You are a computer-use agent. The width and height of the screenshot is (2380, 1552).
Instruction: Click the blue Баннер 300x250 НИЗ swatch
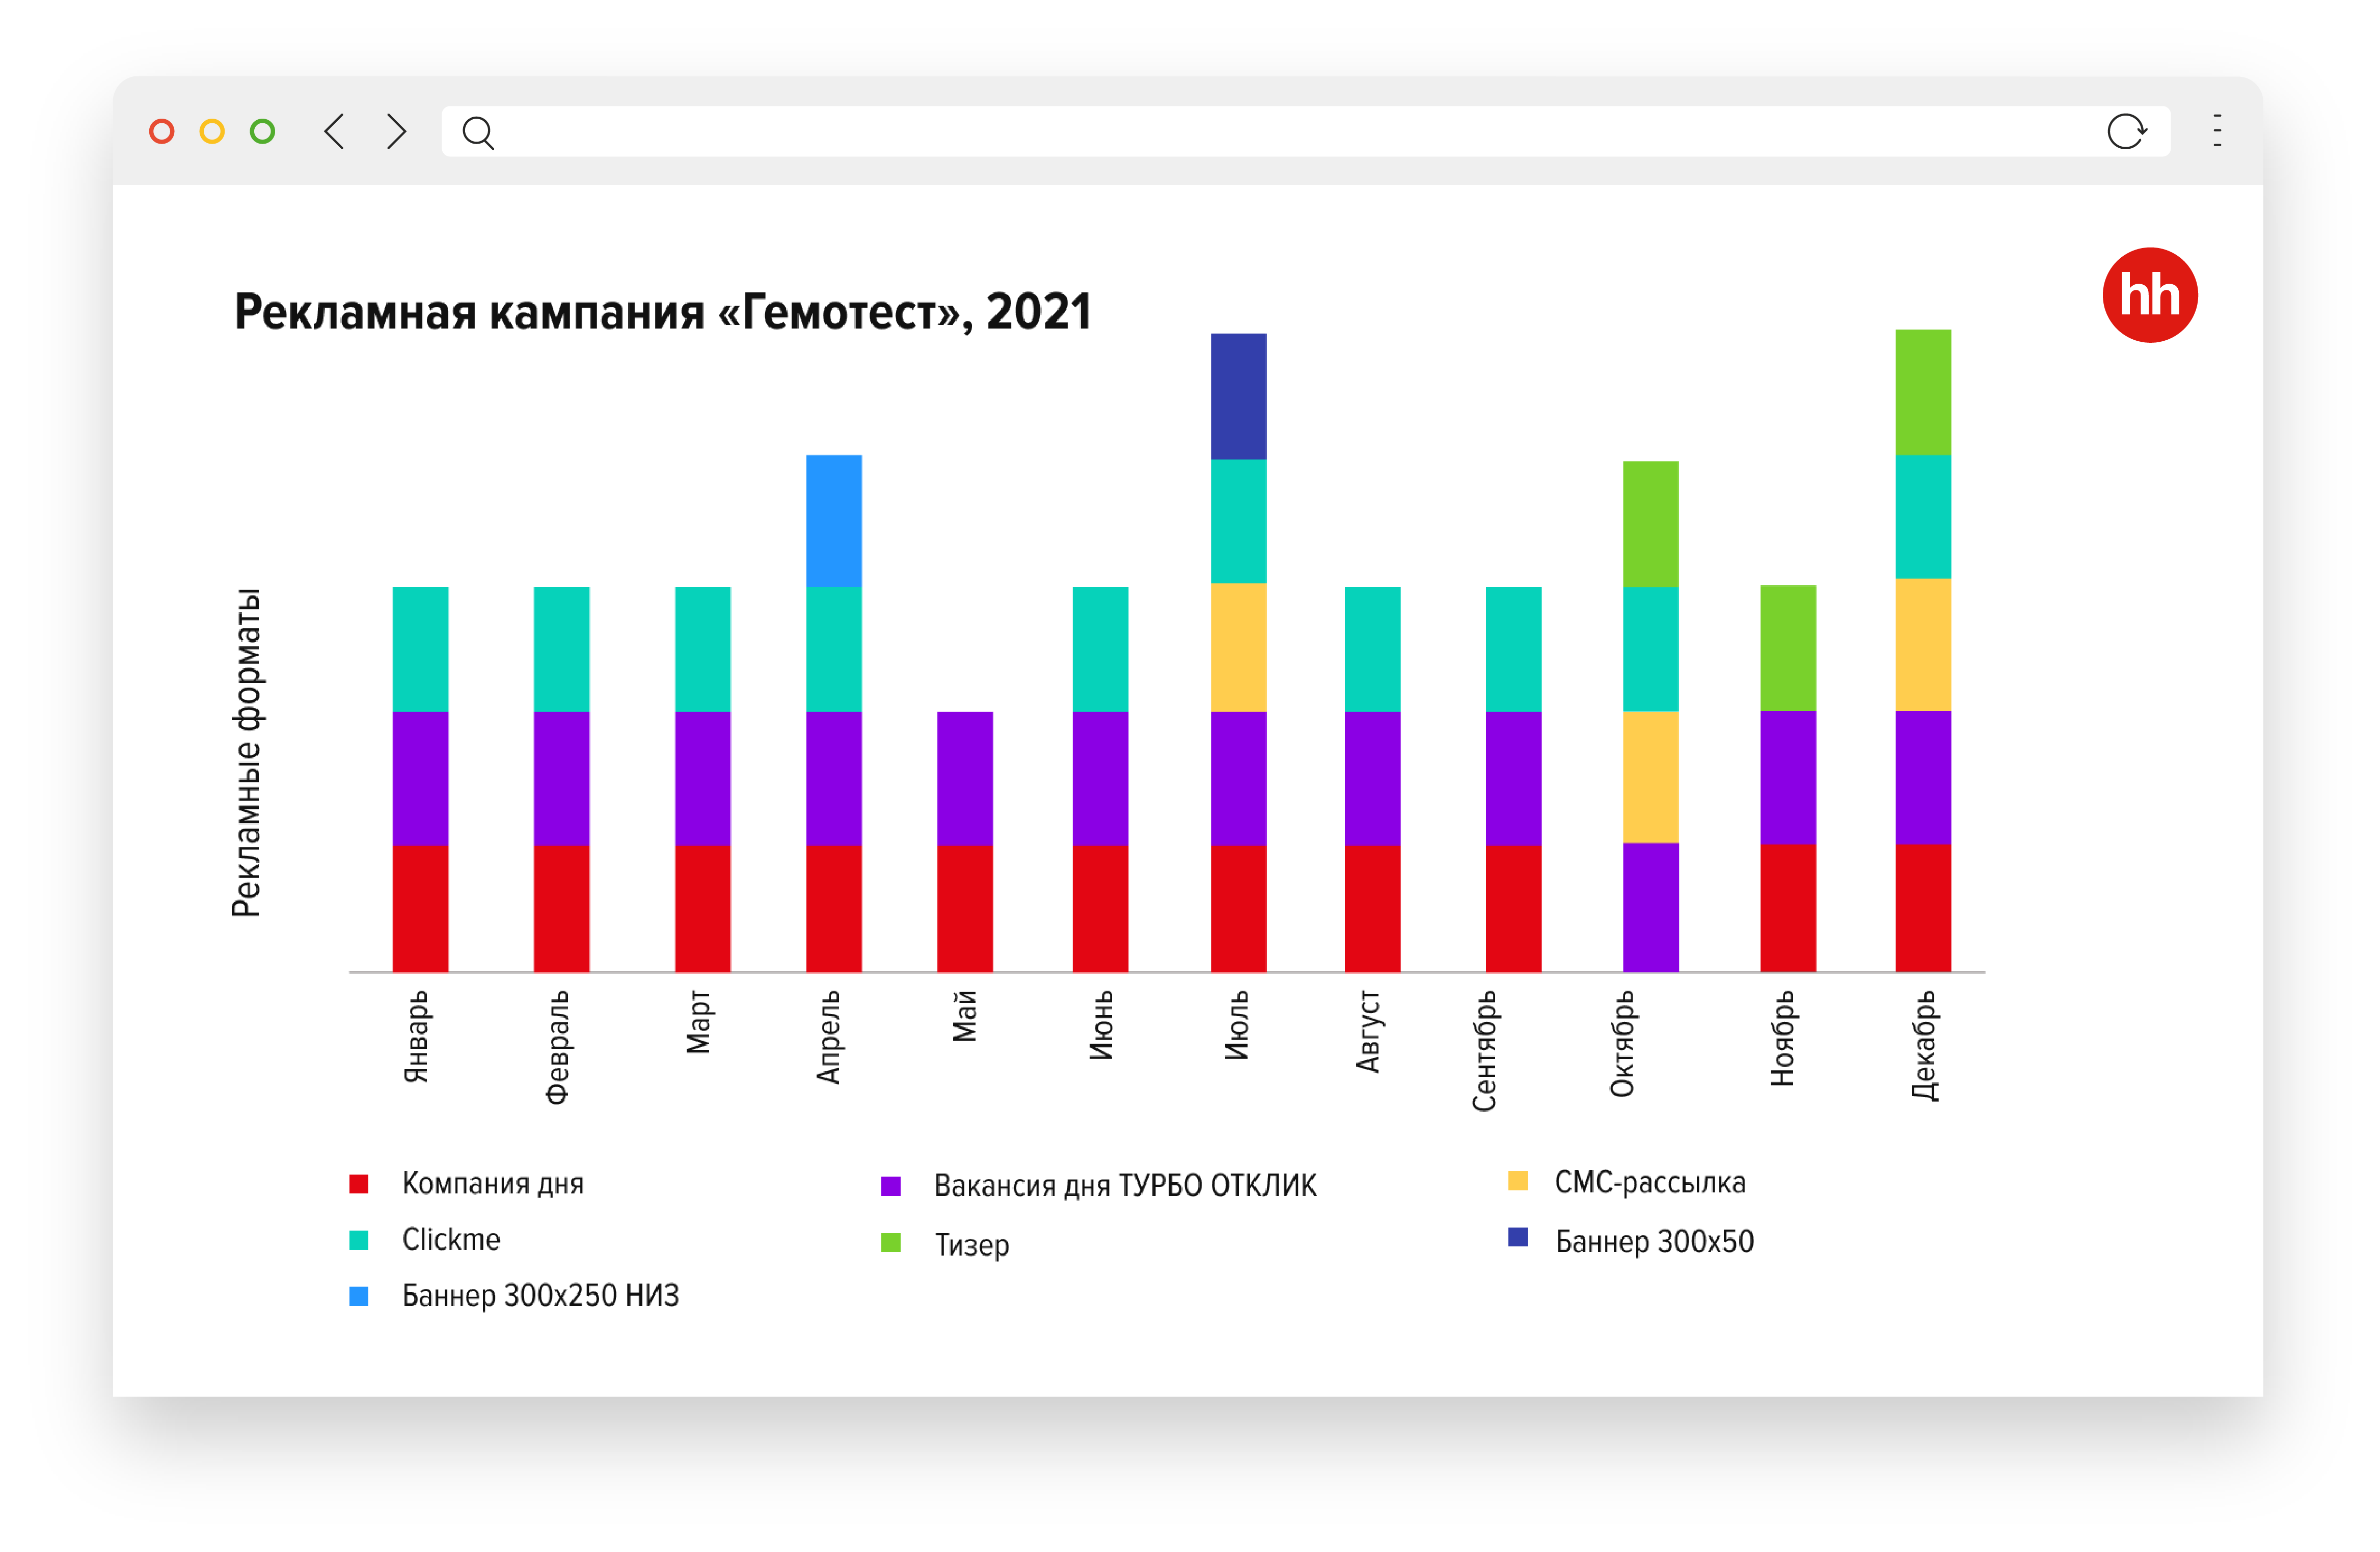359,1296
